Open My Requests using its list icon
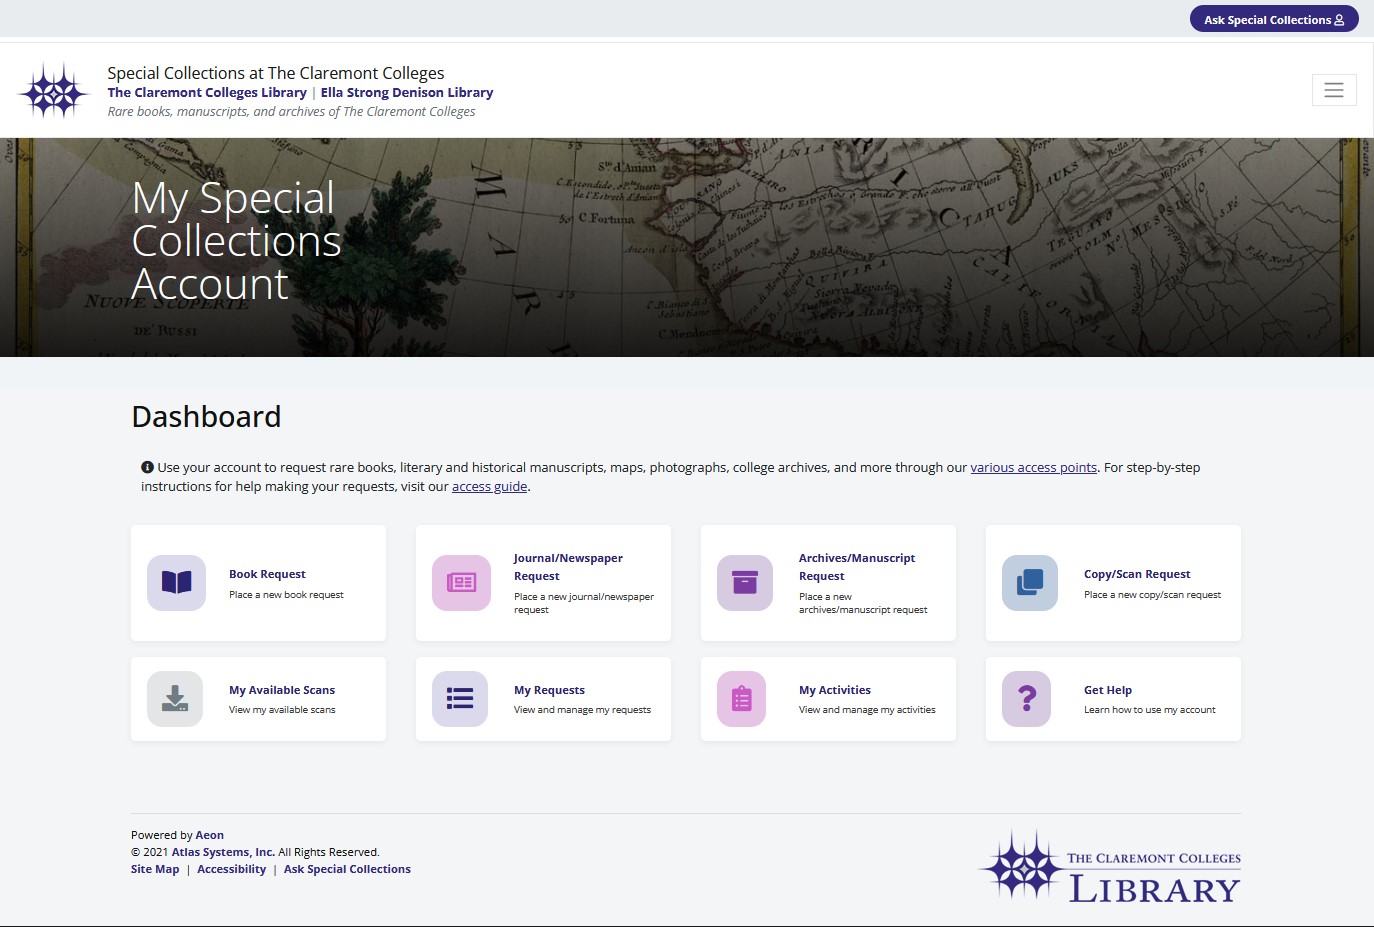Viewport: 1374px width, 927px height. (460, 699)
